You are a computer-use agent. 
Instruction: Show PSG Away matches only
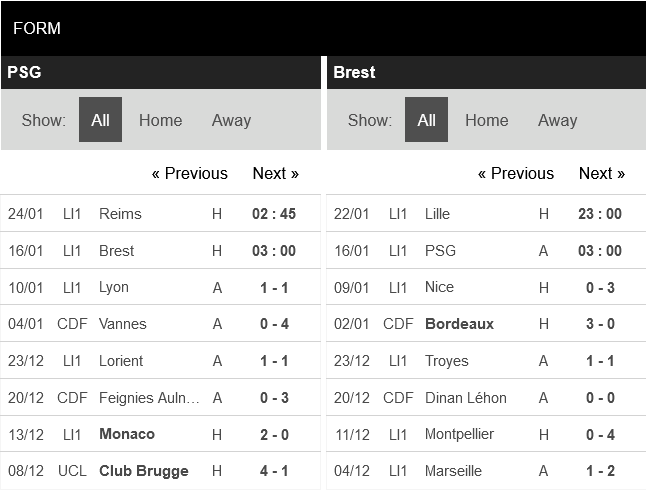[x=231, y=120]
